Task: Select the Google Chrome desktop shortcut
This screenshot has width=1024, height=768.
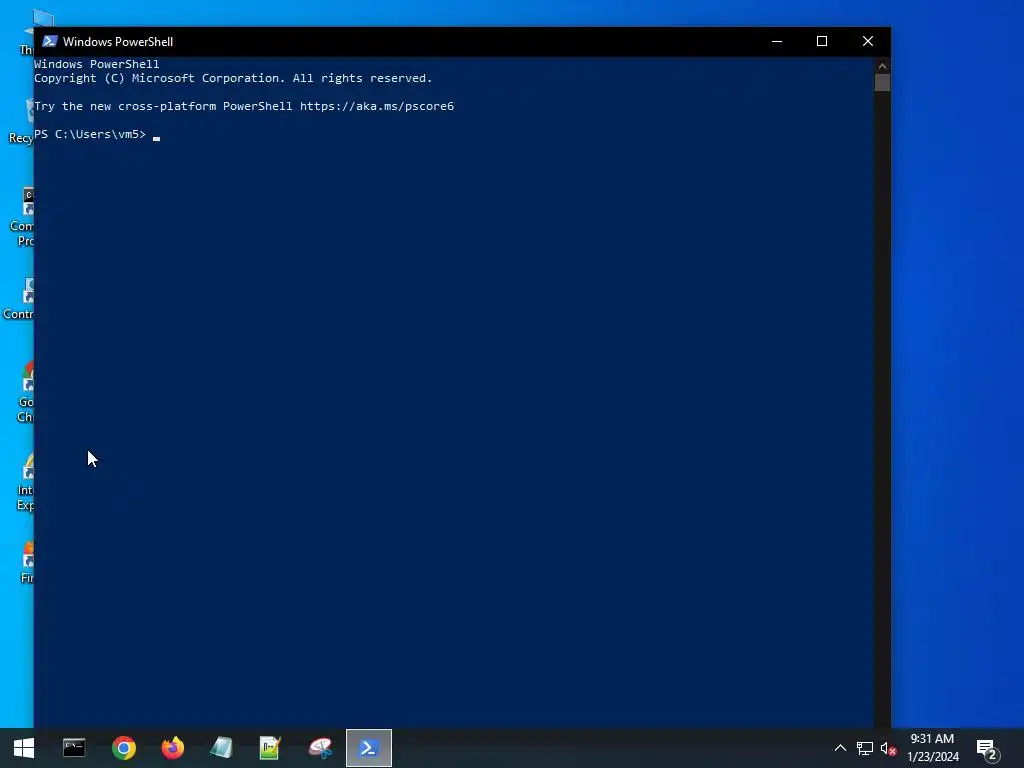Action: (x=25, y=392)
